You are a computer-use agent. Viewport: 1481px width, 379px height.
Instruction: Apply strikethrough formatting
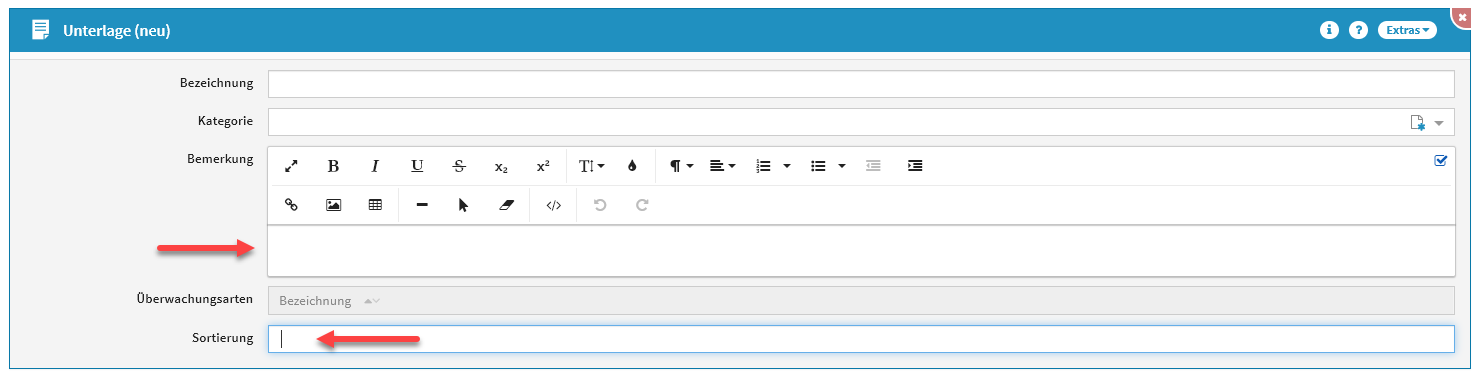click(459, 166)
